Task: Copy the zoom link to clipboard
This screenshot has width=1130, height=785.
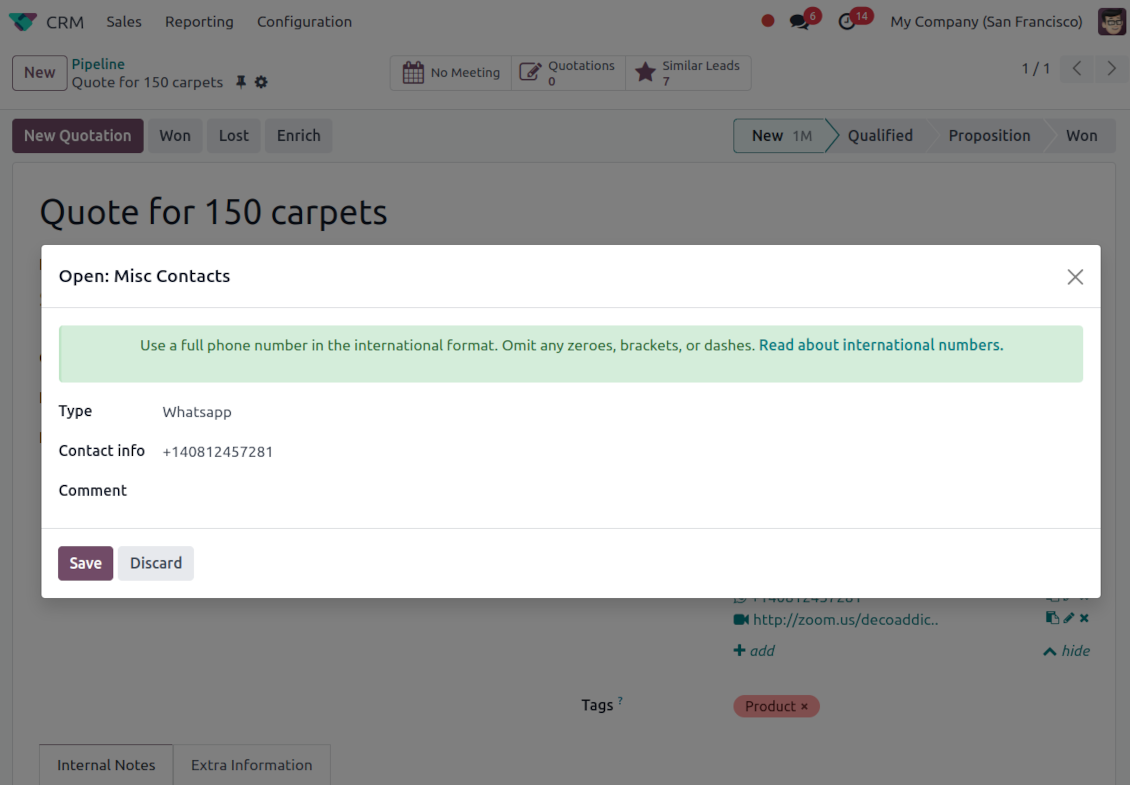Action: point(1052,619)
